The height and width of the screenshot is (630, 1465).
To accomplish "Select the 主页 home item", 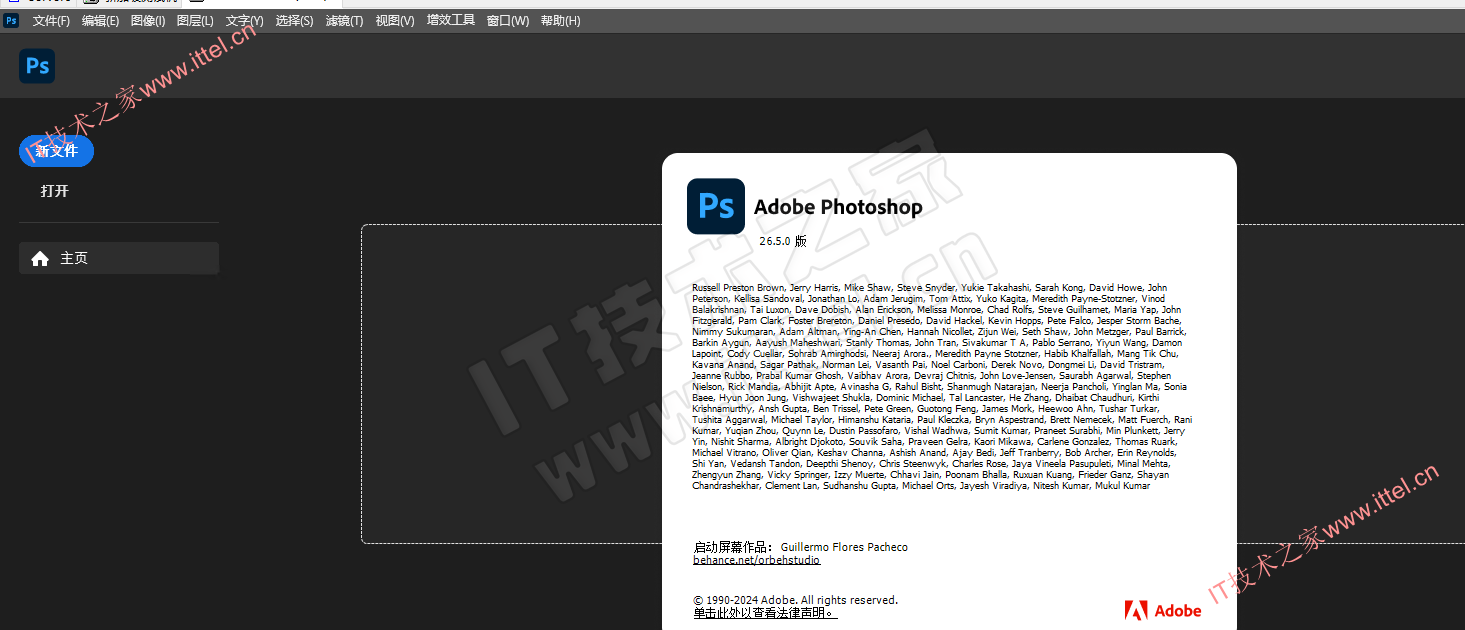I will point(119,258).
